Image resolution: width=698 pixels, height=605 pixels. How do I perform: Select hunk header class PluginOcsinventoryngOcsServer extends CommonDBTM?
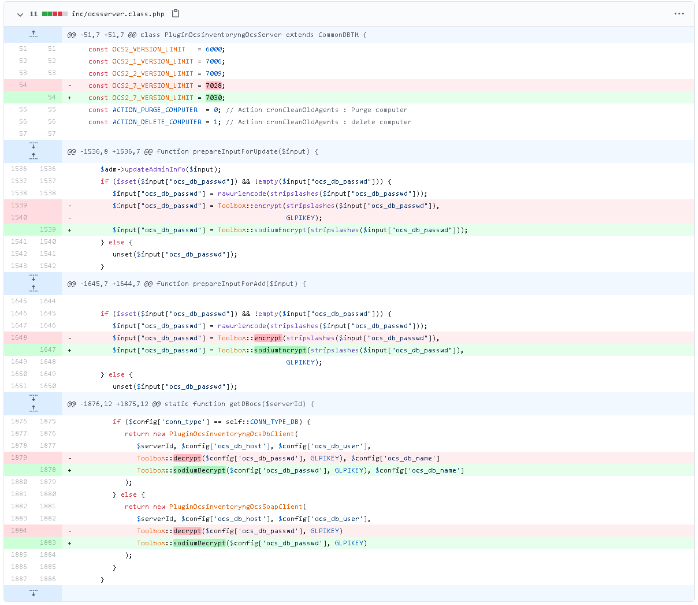(217, 35)
